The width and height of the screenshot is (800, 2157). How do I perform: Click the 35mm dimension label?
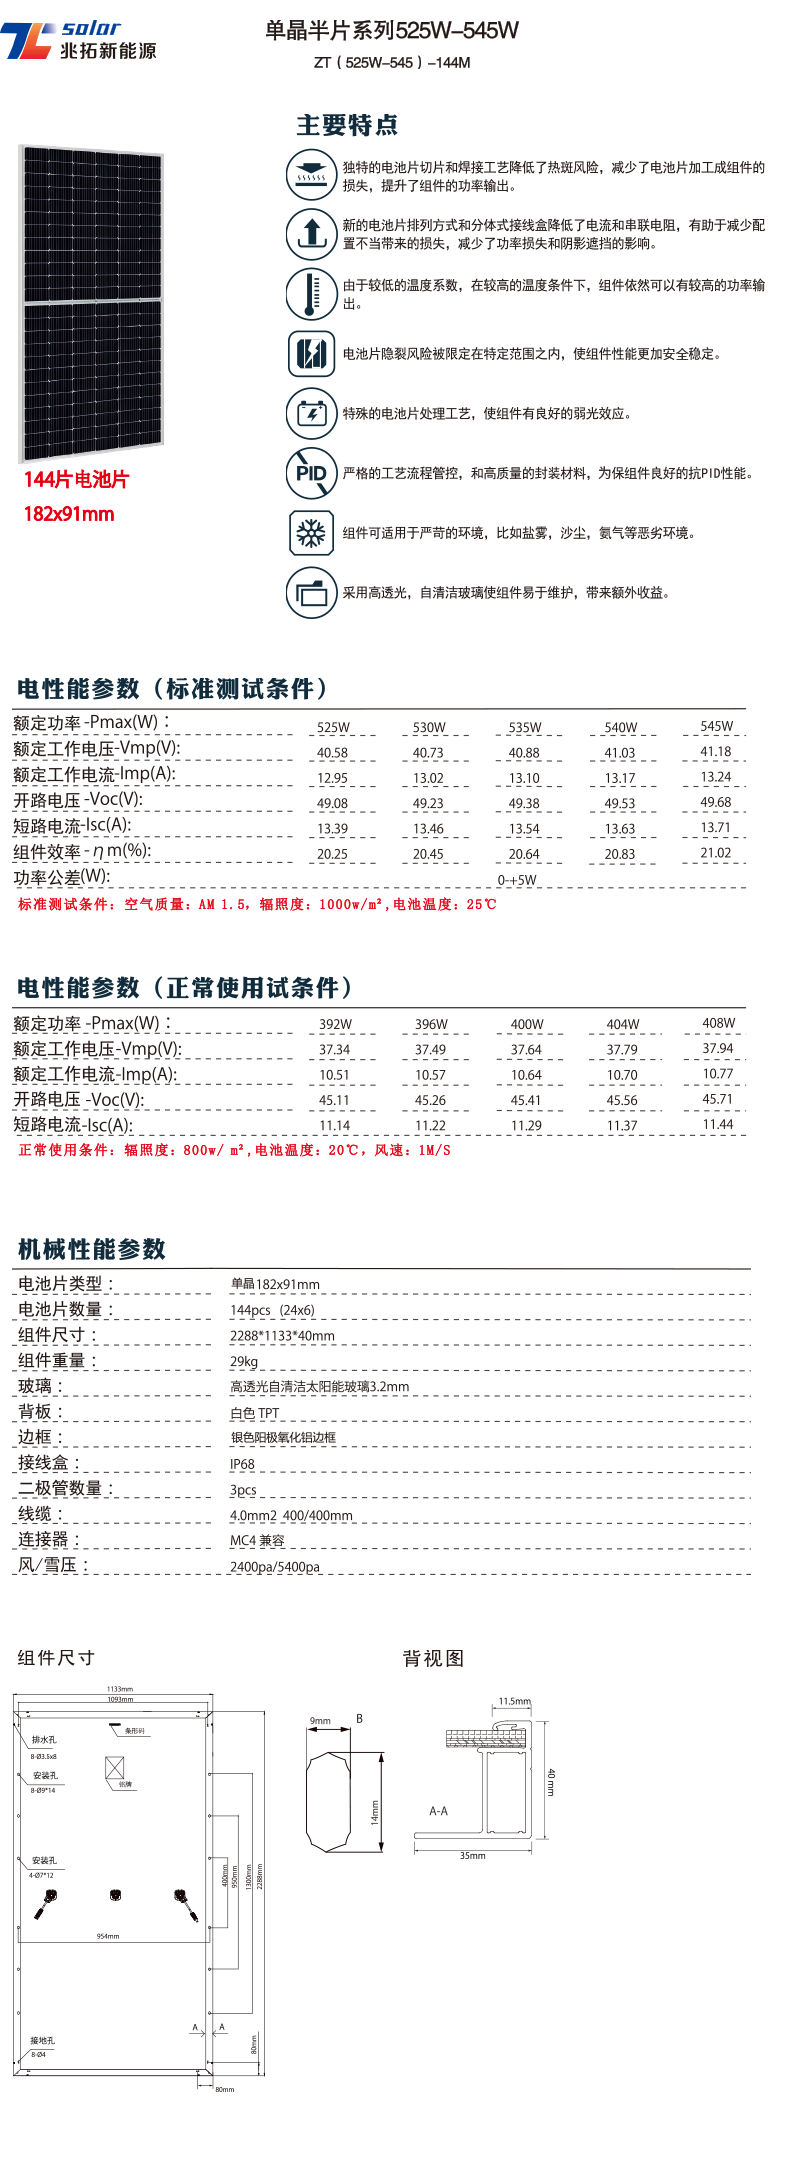473,1855
